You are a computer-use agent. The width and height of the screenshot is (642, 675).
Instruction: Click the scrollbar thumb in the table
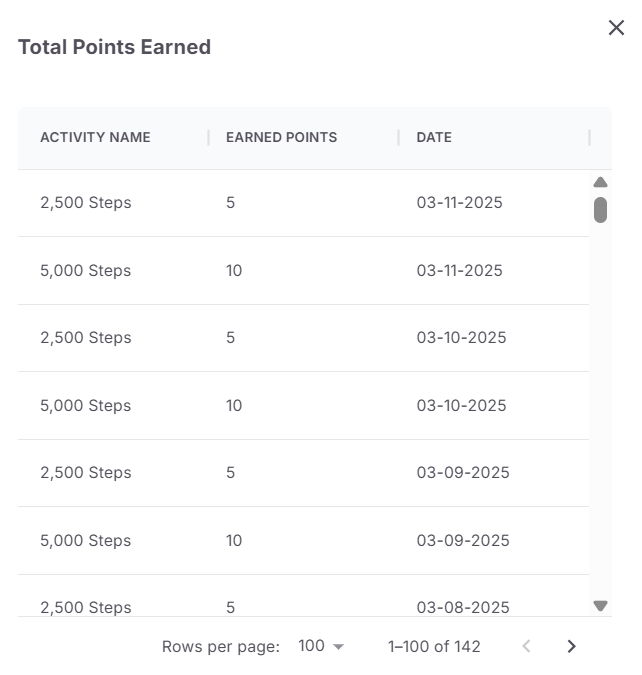pyautogui.click(x=600, y=210)
